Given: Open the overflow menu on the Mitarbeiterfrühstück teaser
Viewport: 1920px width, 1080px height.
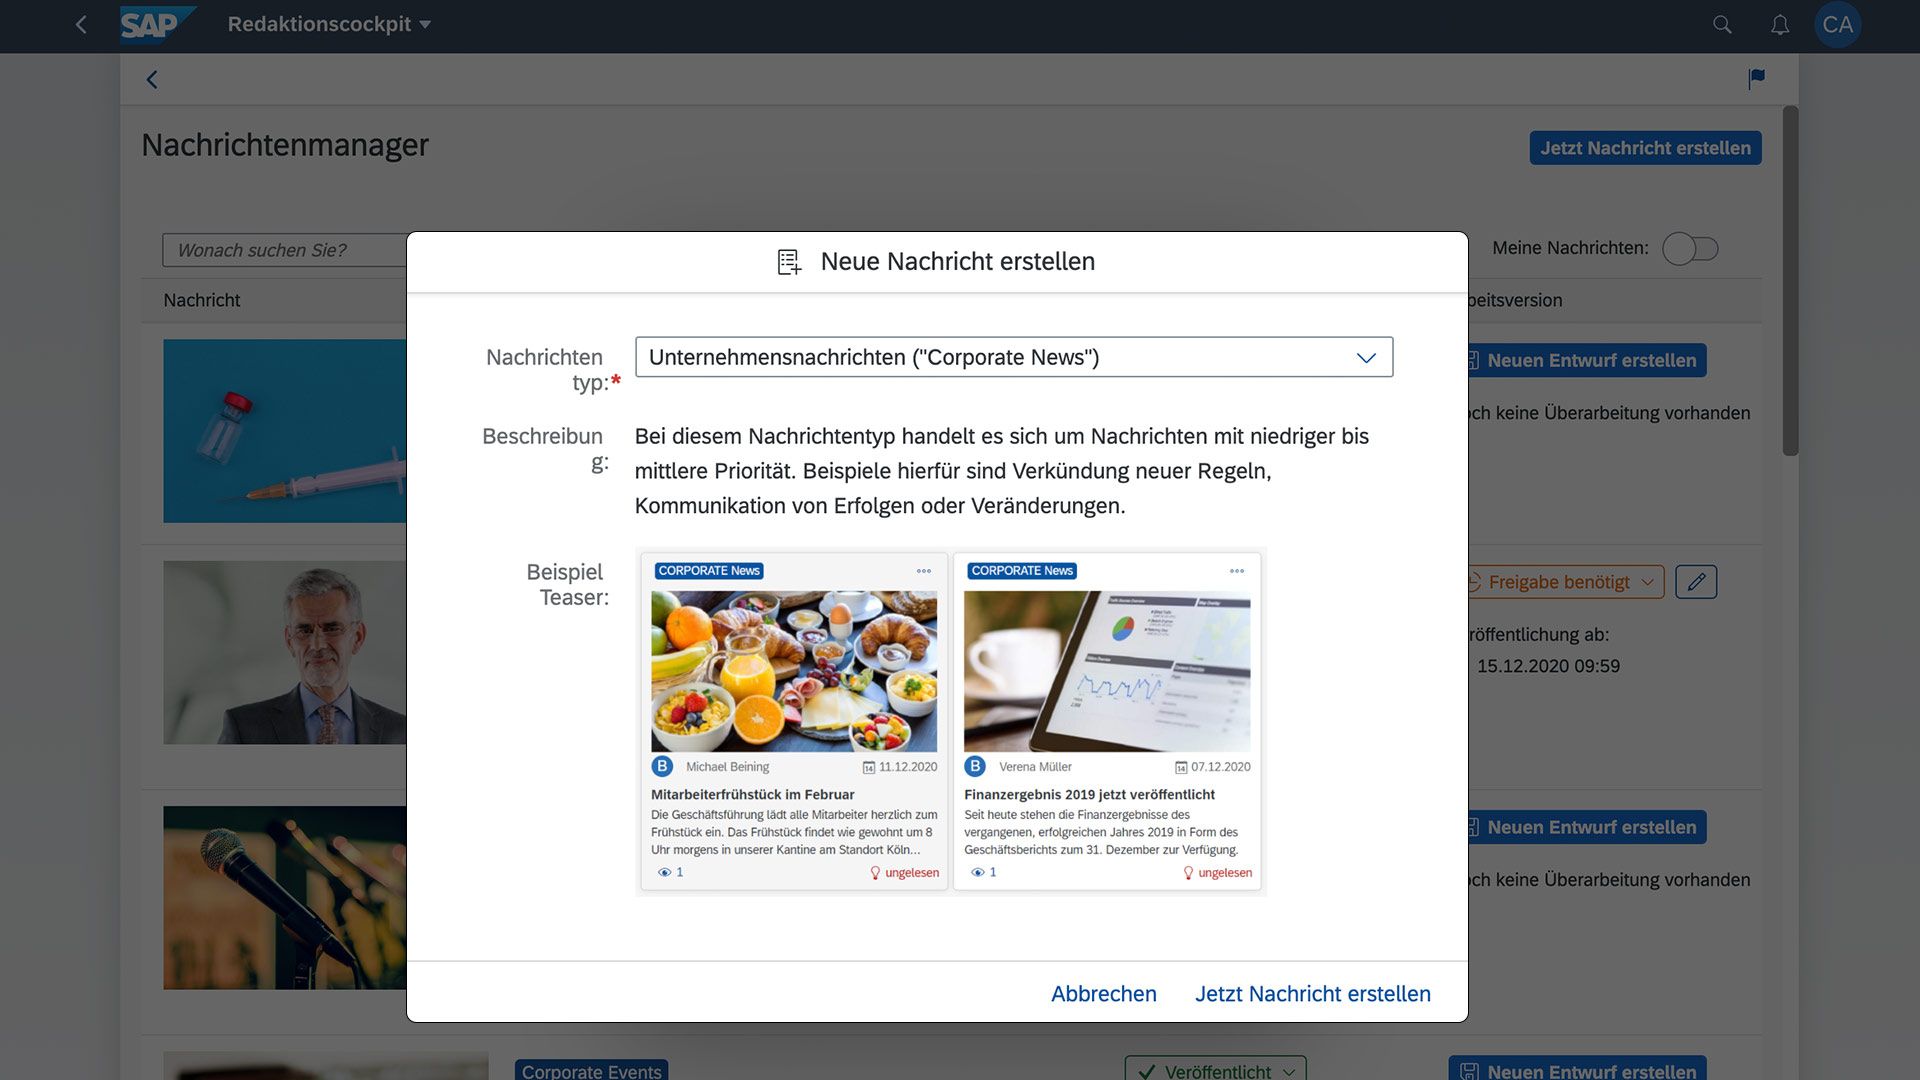Looking at the screenshot, I should [922, 571].
